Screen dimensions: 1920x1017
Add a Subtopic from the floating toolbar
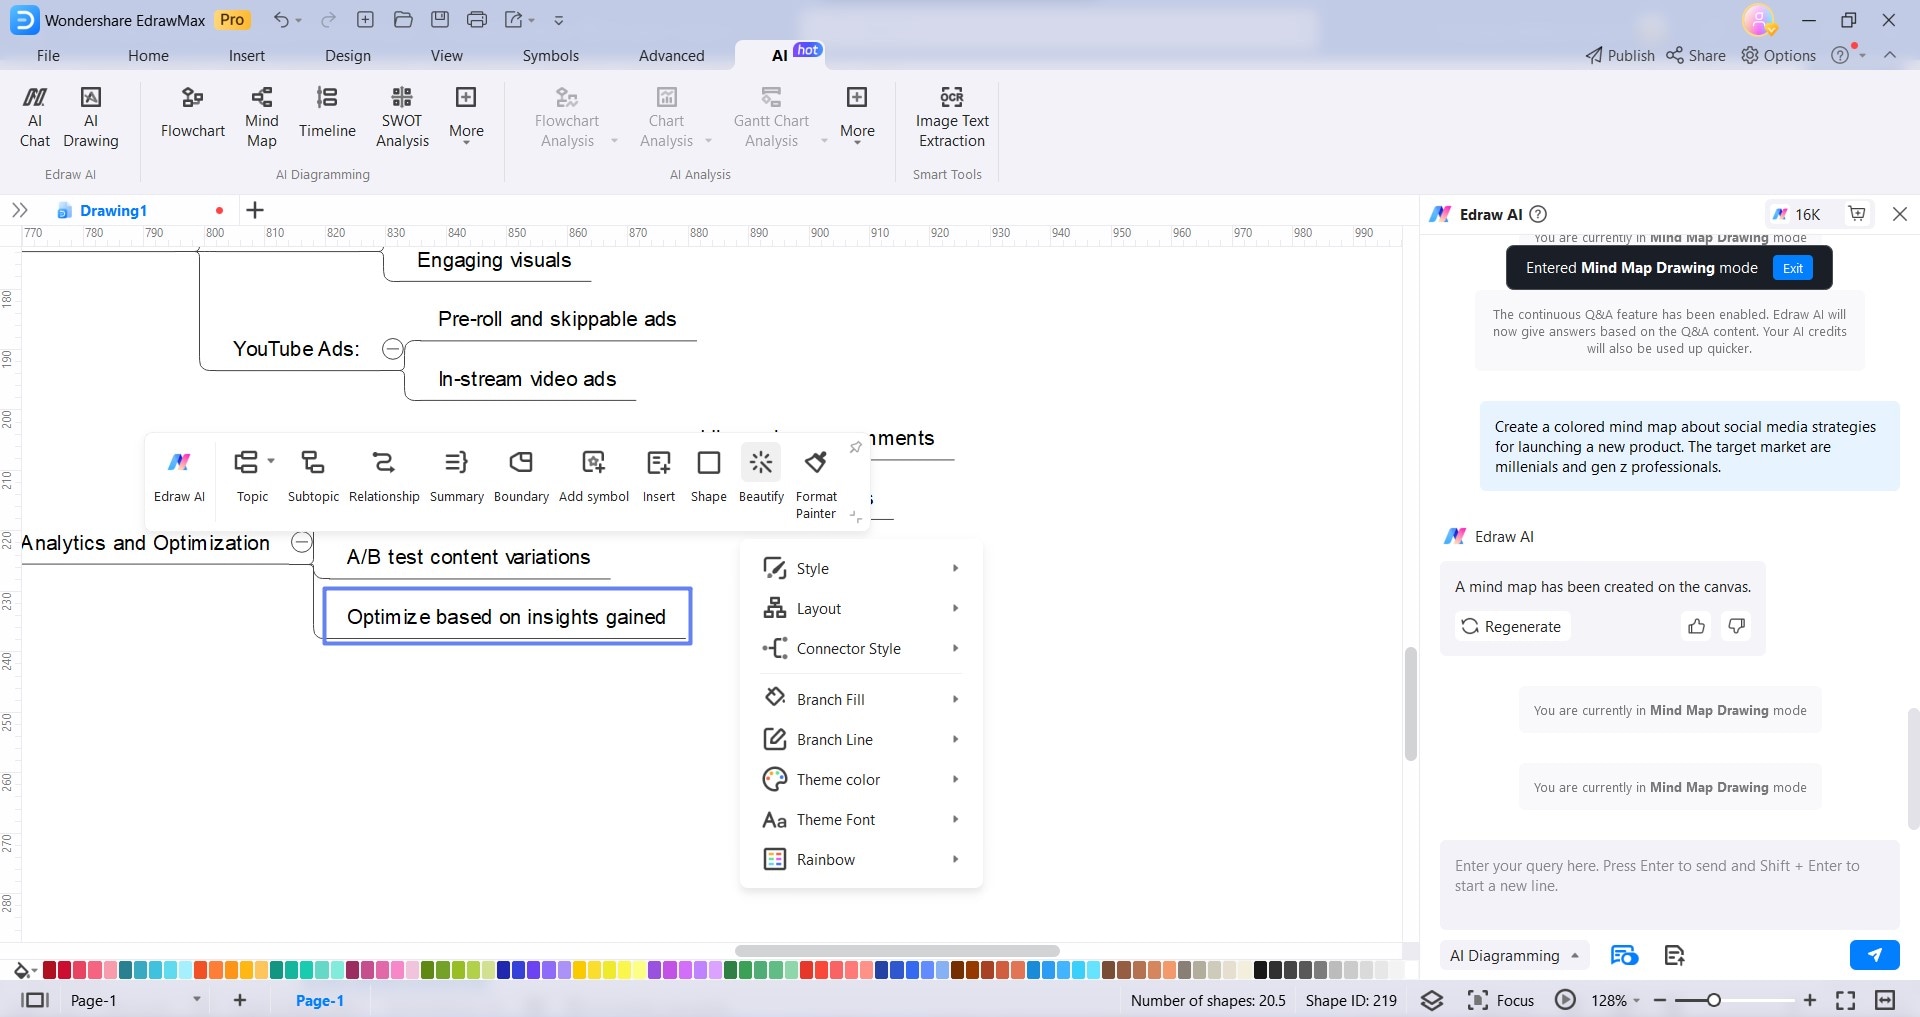pyautogui.click(x=313, y=476)
